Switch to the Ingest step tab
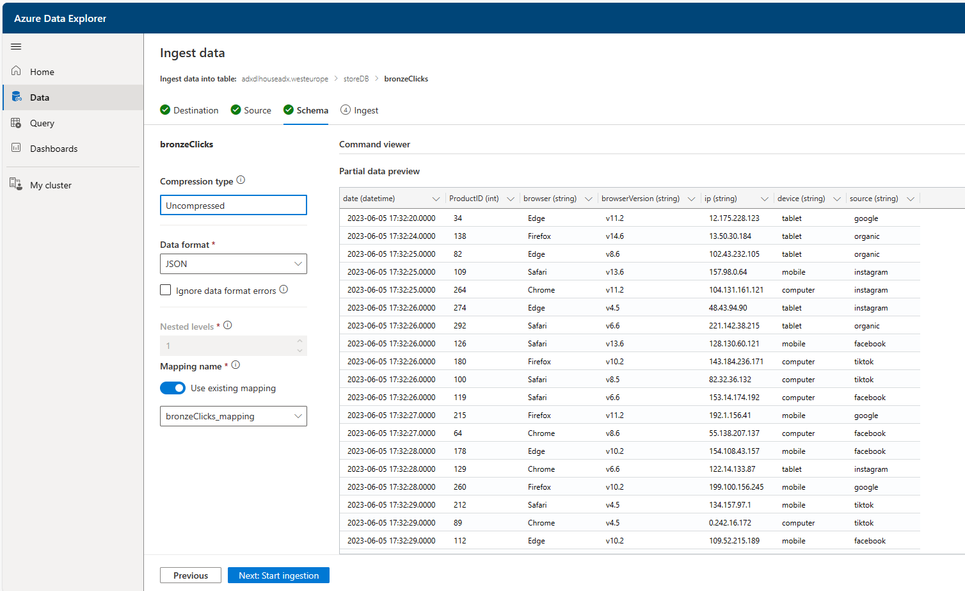The height and width of the screenshot is (591, 965). [x=359, y=110]
